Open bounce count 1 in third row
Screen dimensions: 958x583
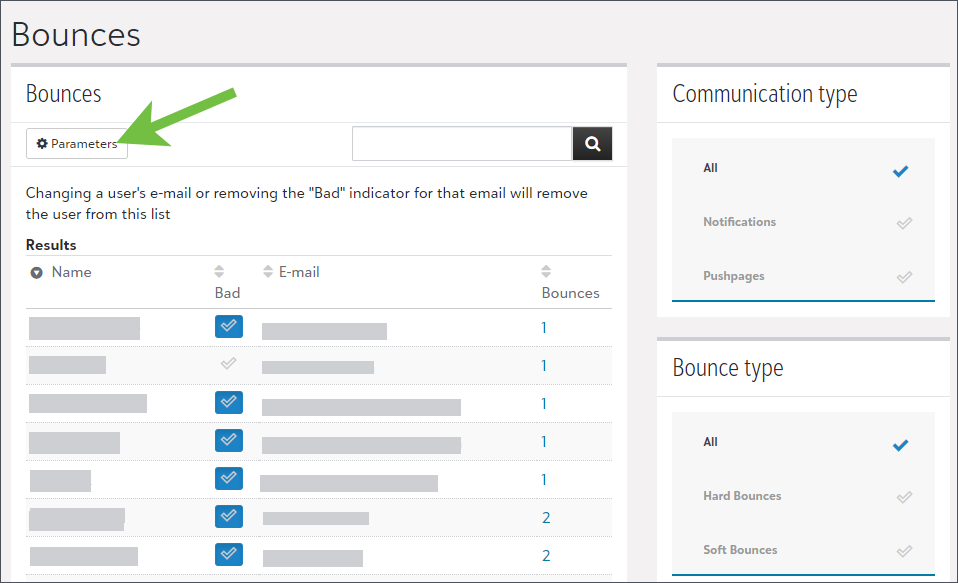(544, 403)
